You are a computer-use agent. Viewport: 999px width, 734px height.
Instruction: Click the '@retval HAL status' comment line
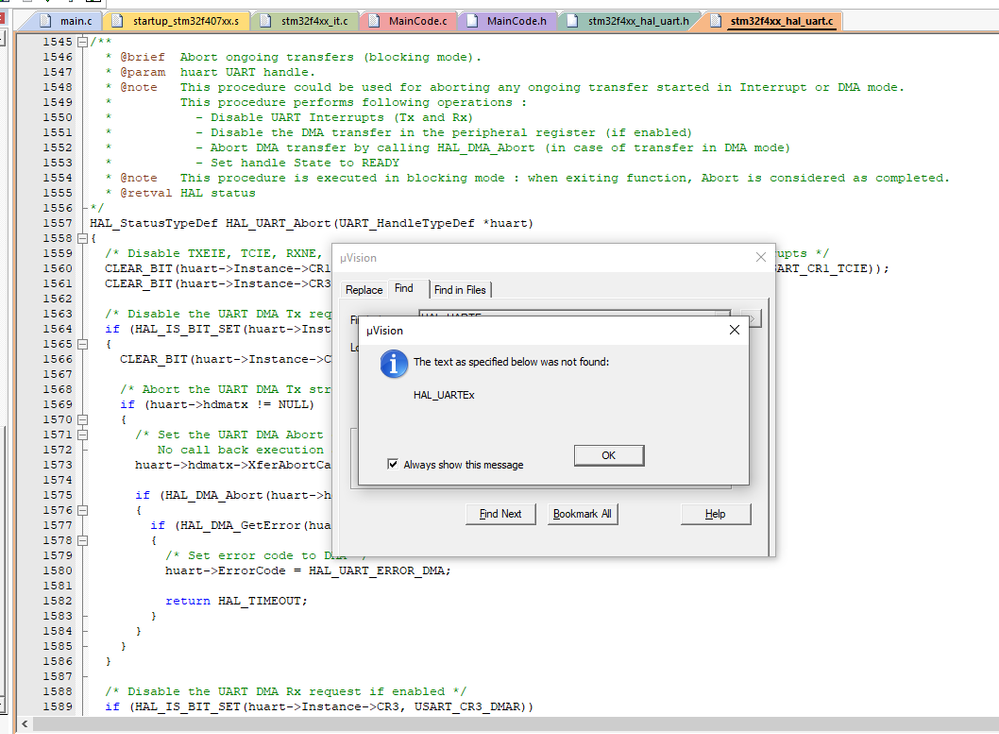click(x=180, y=193)
